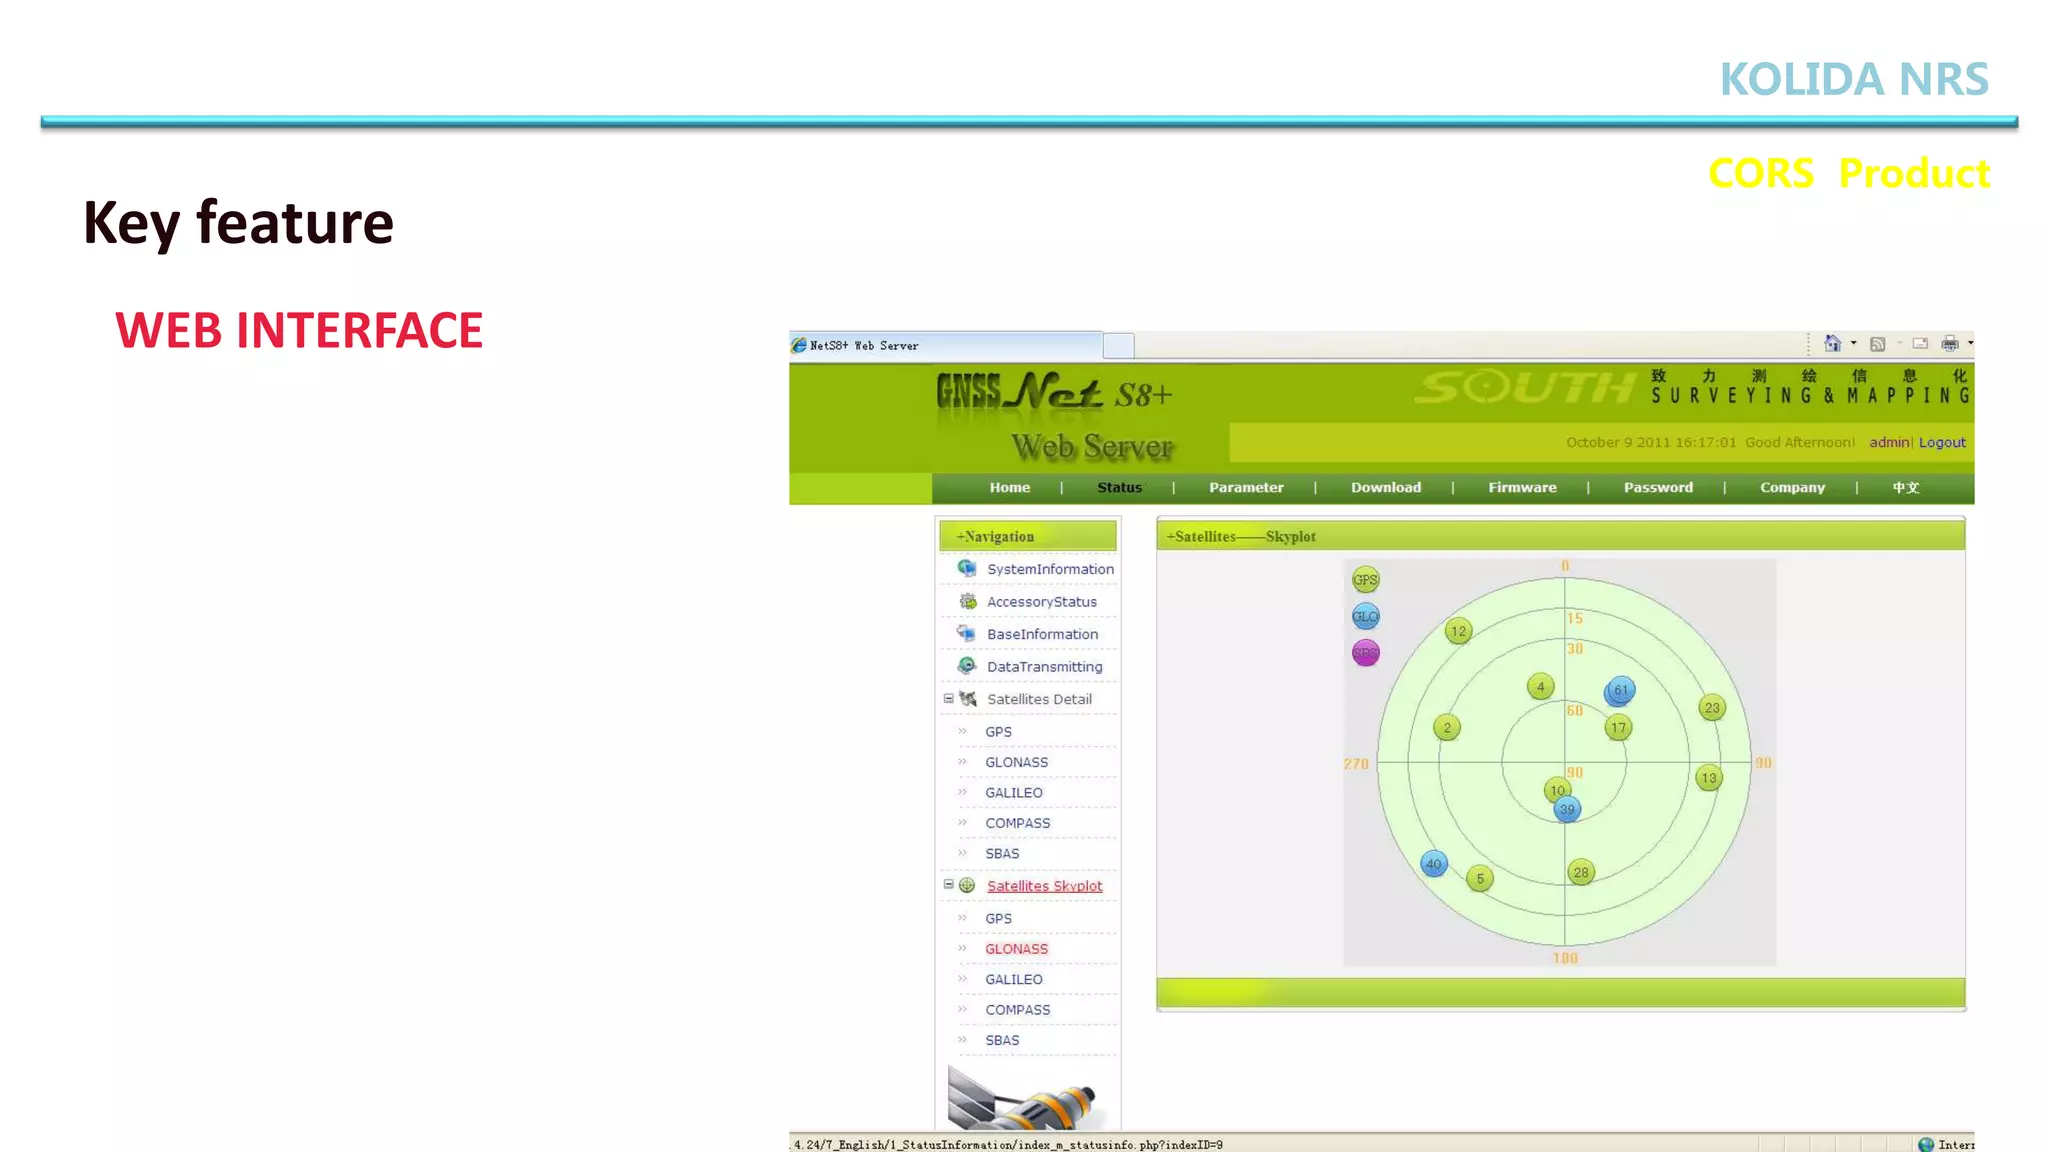
Task: Select GPS satellite 10 on skyplot
Action: pyautogui.click(x=1557, y=789)
